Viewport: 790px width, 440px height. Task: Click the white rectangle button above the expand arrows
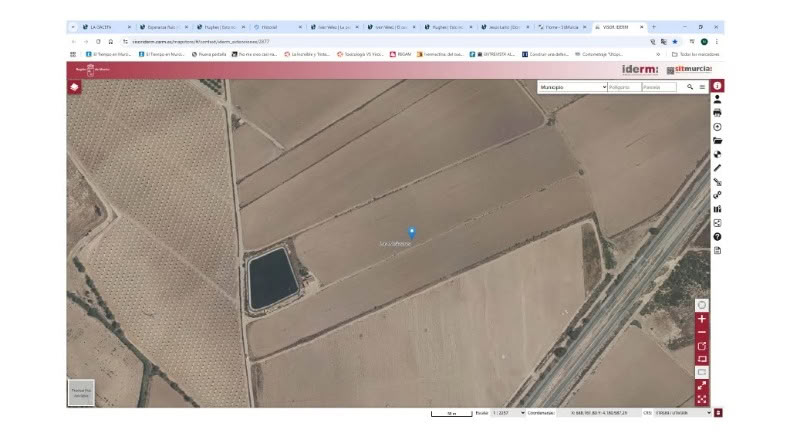coord(702,372)
